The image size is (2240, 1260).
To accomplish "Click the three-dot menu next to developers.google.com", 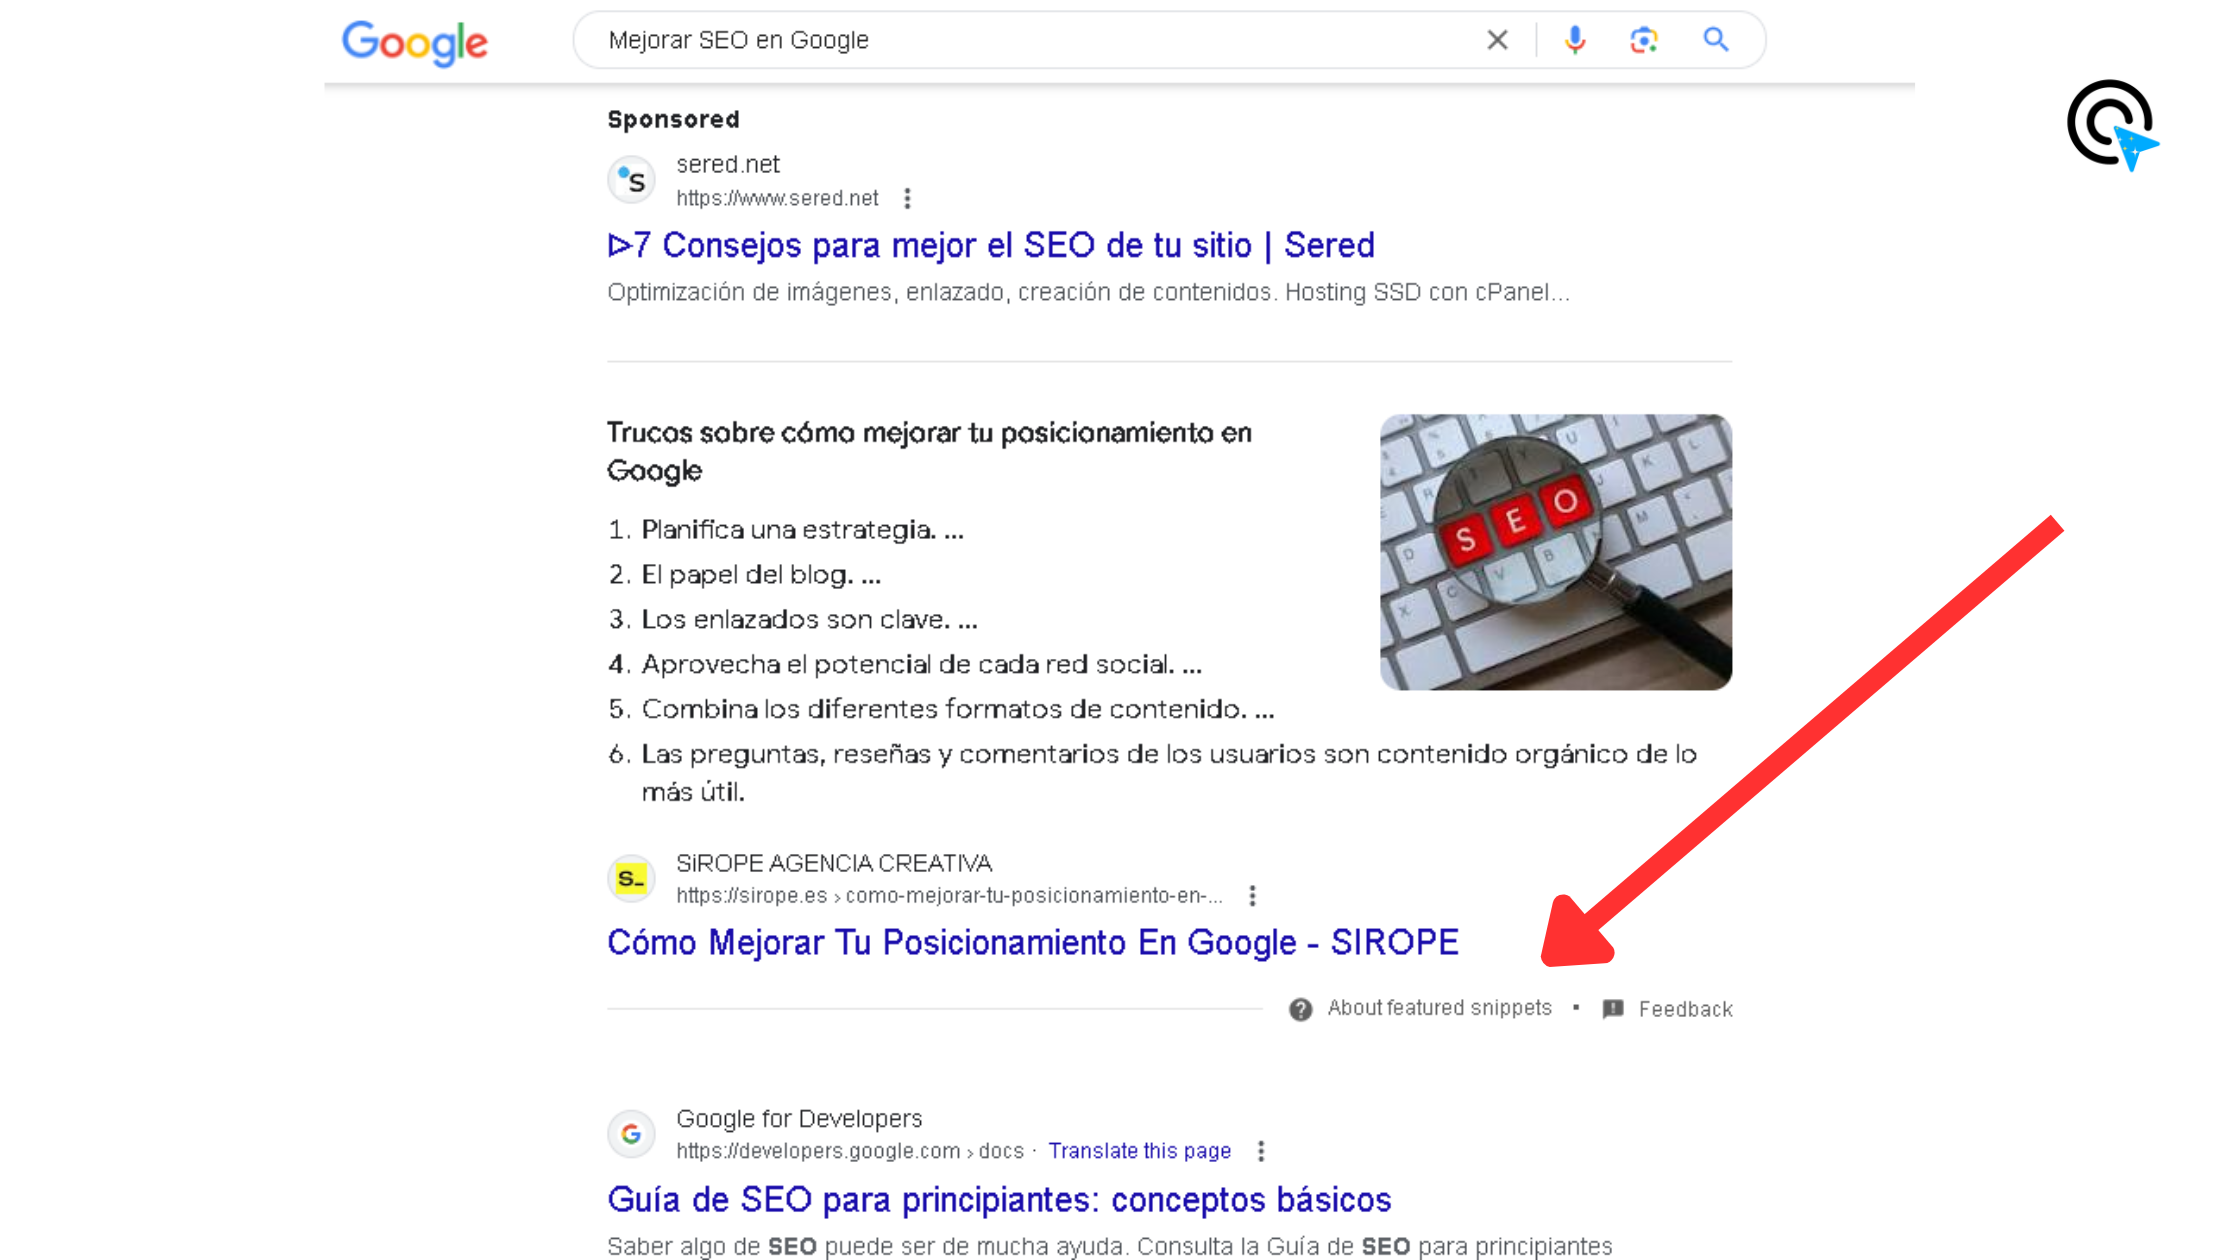I will pos(1262,1151).
